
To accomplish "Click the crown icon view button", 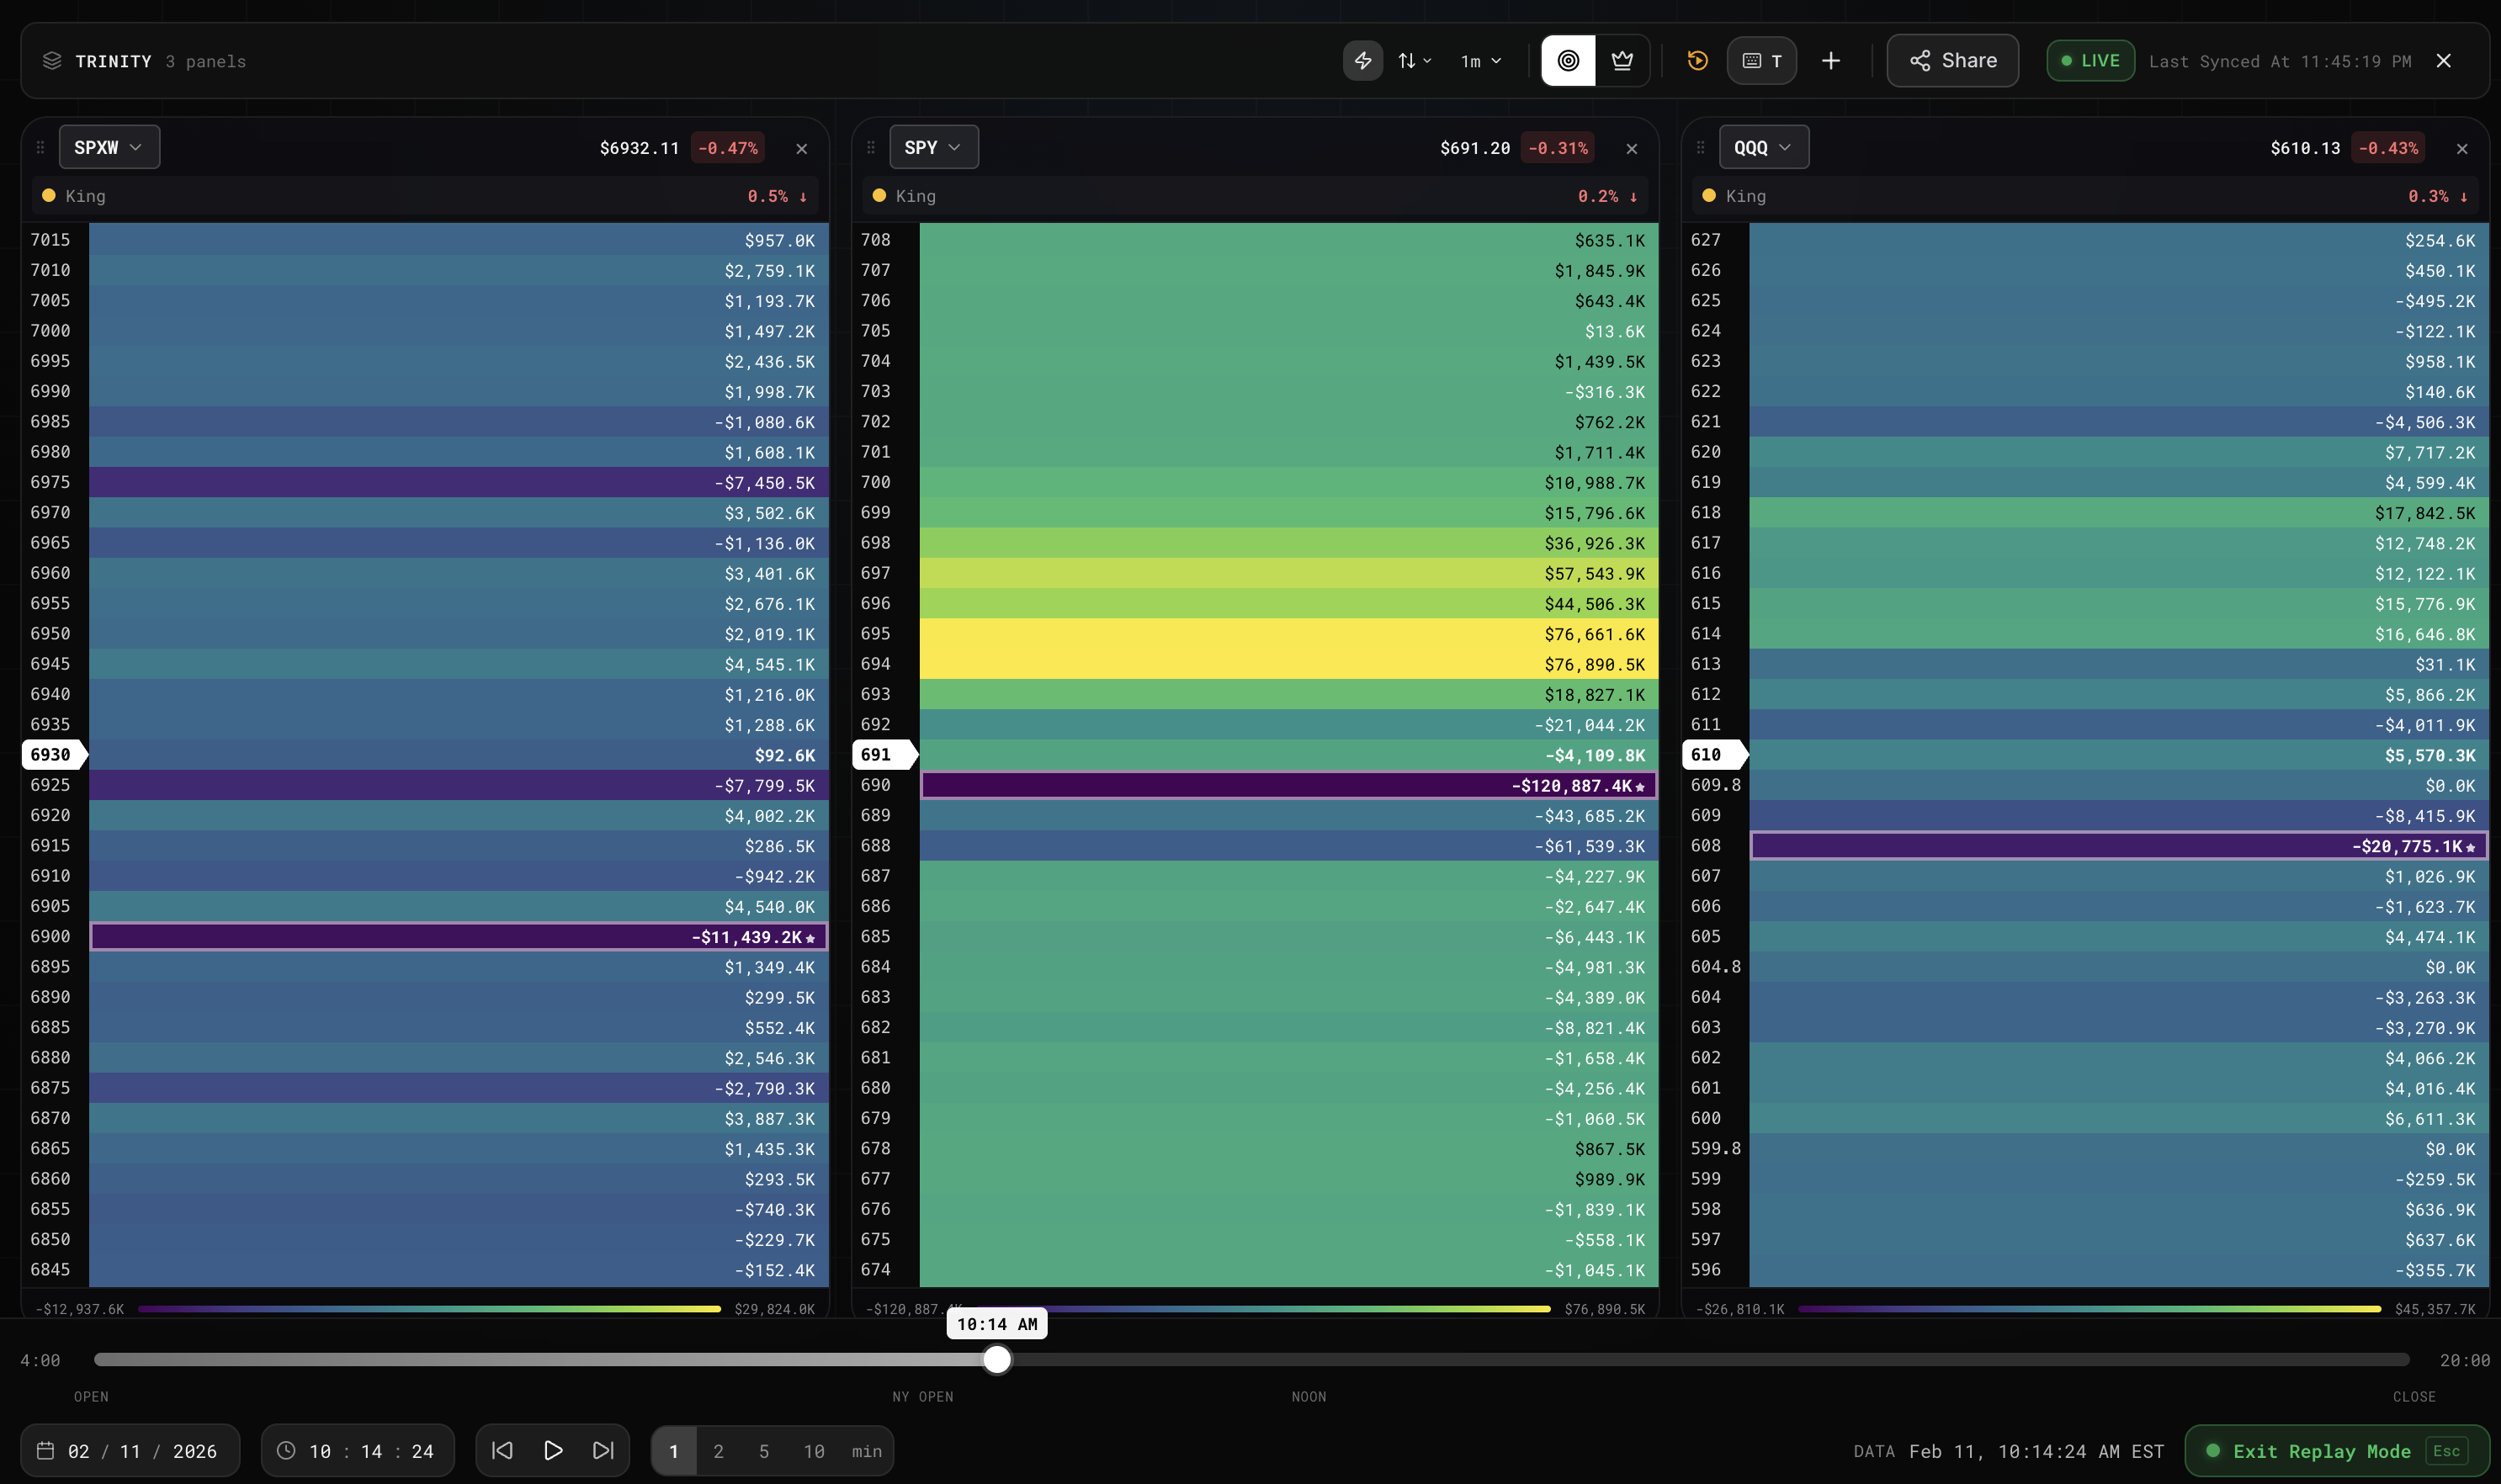I will 1622,61.
